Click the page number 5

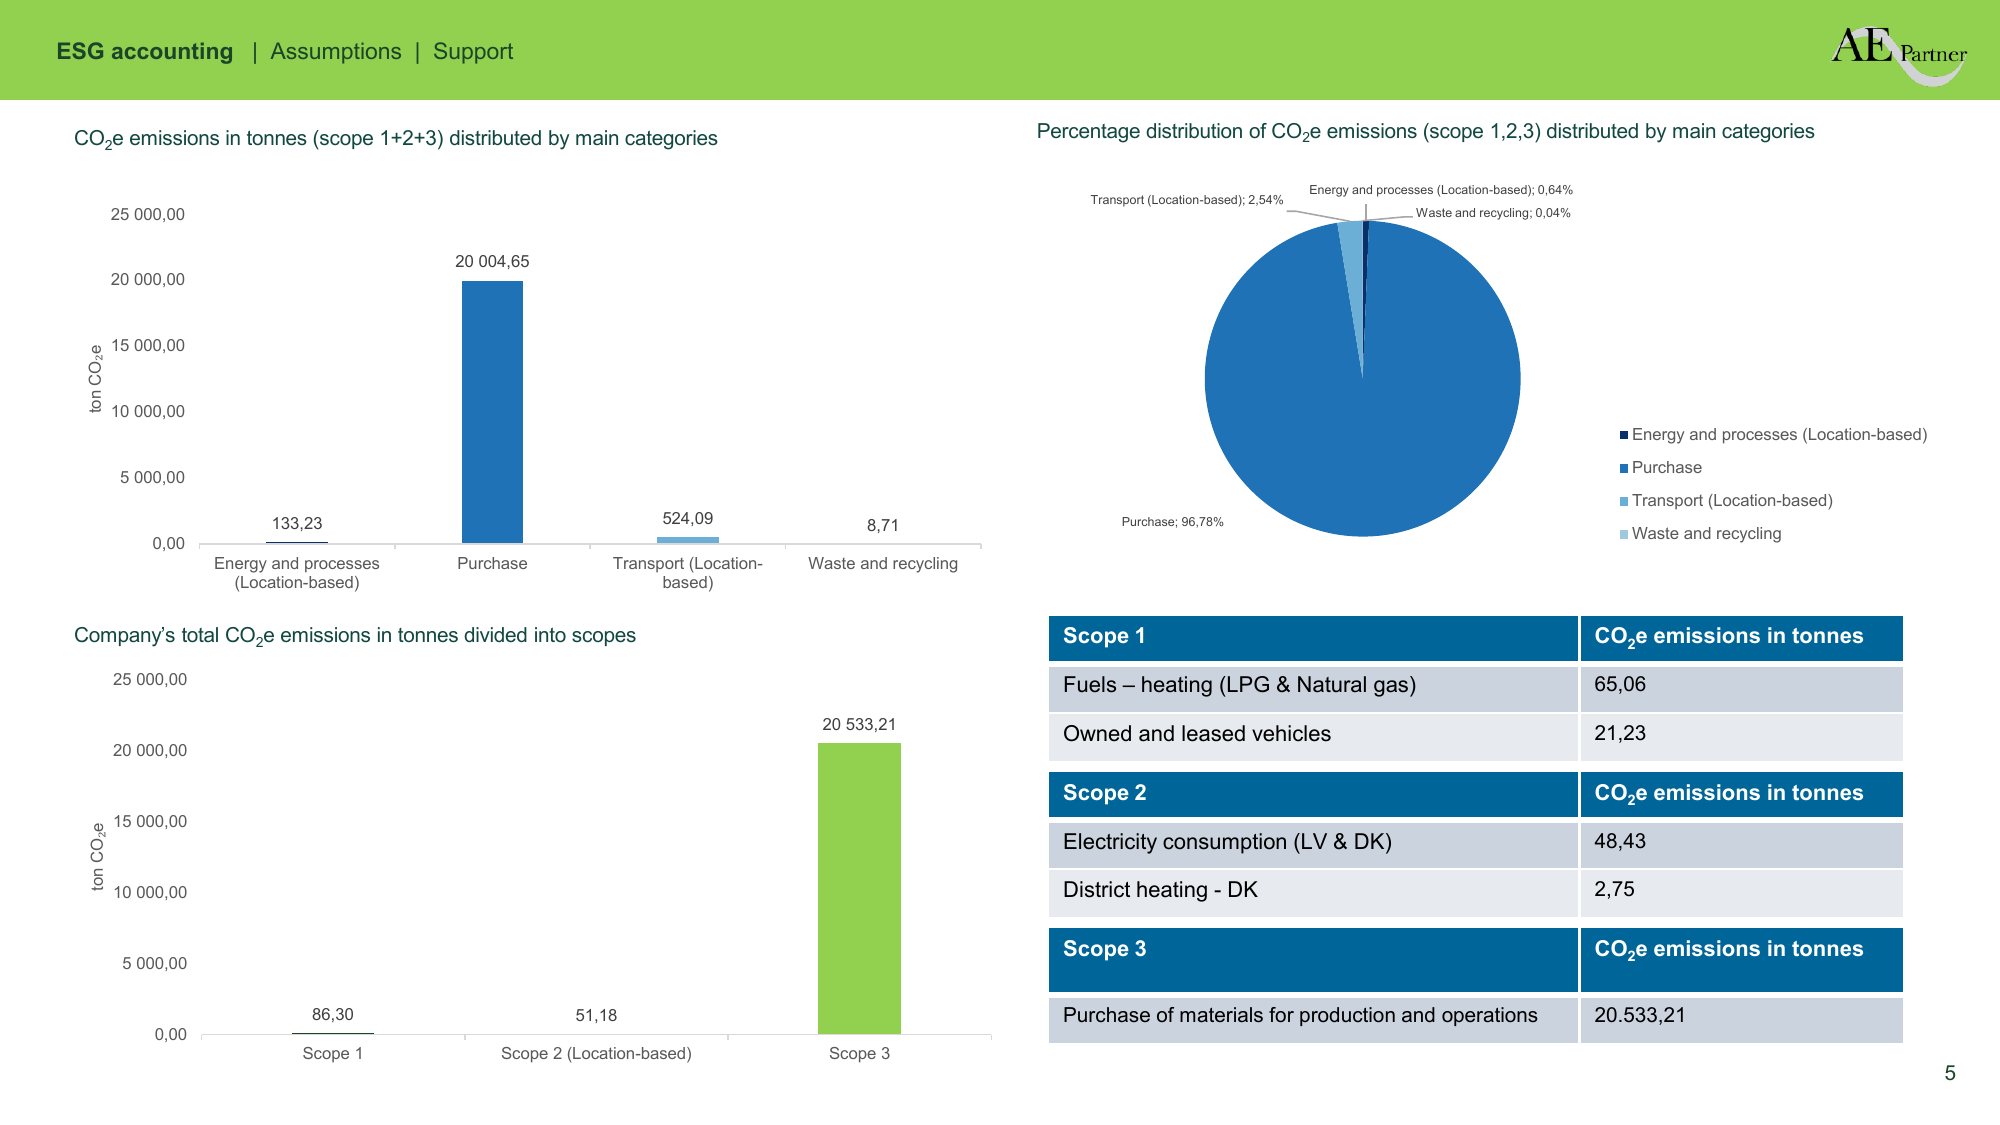coord(1950,1073)
